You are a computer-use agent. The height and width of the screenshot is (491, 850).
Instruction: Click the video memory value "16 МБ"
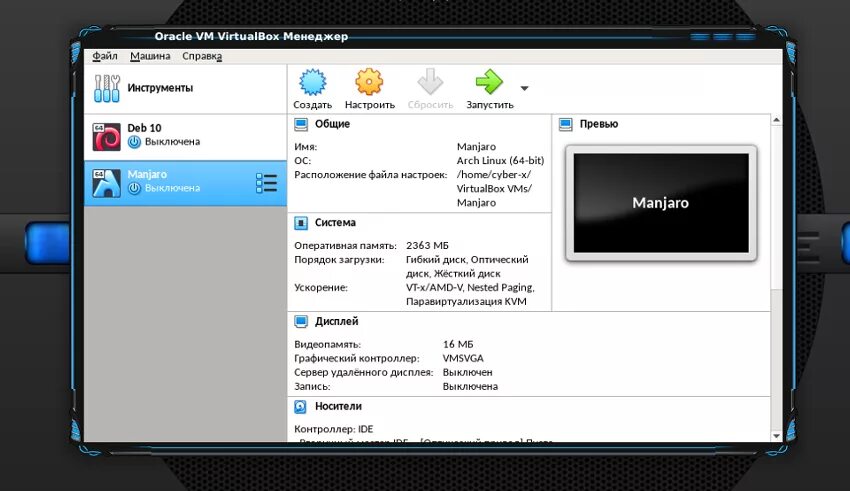pyautogui.click(x=458, y=344)
